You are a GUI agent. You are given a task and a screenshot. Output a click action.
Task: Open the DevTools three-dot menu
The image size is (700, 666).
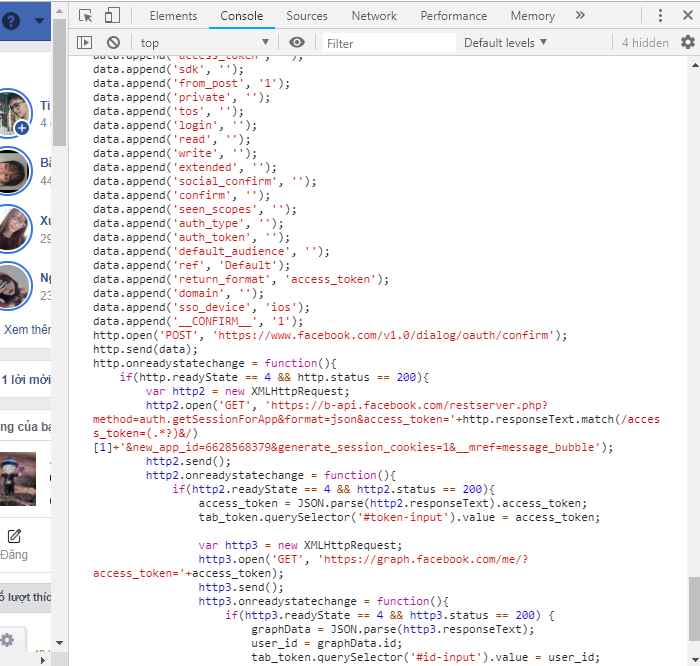pyautogui.click(x=660, y=16)
